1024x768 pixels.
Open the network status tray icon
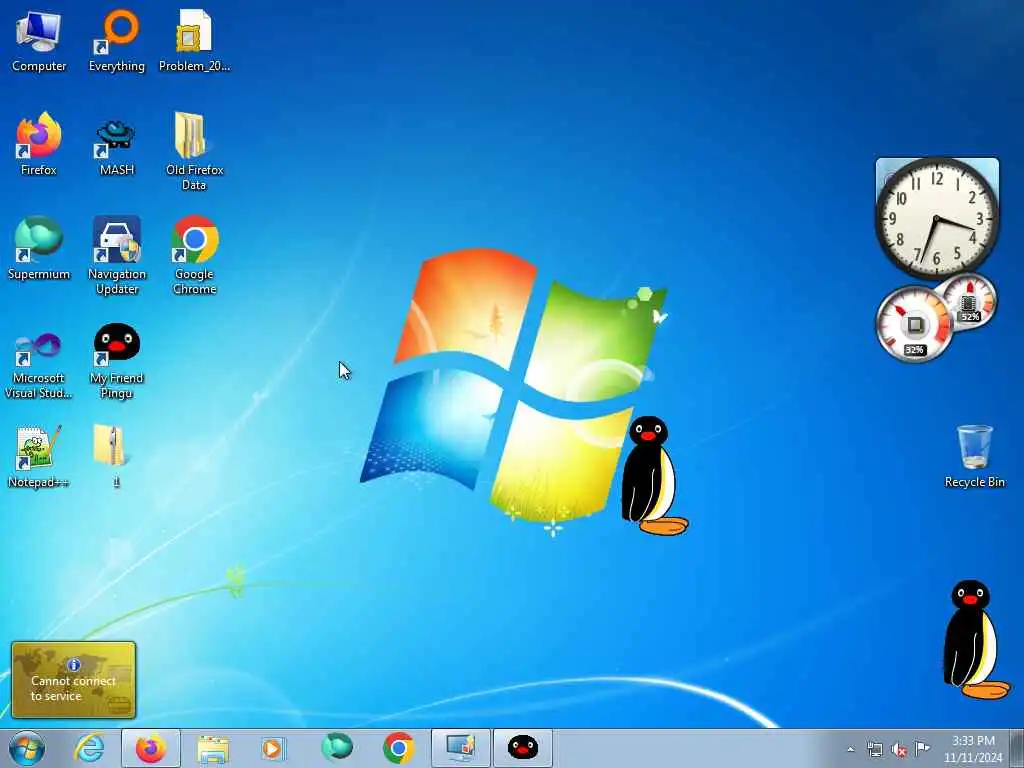tap(874, 749)
